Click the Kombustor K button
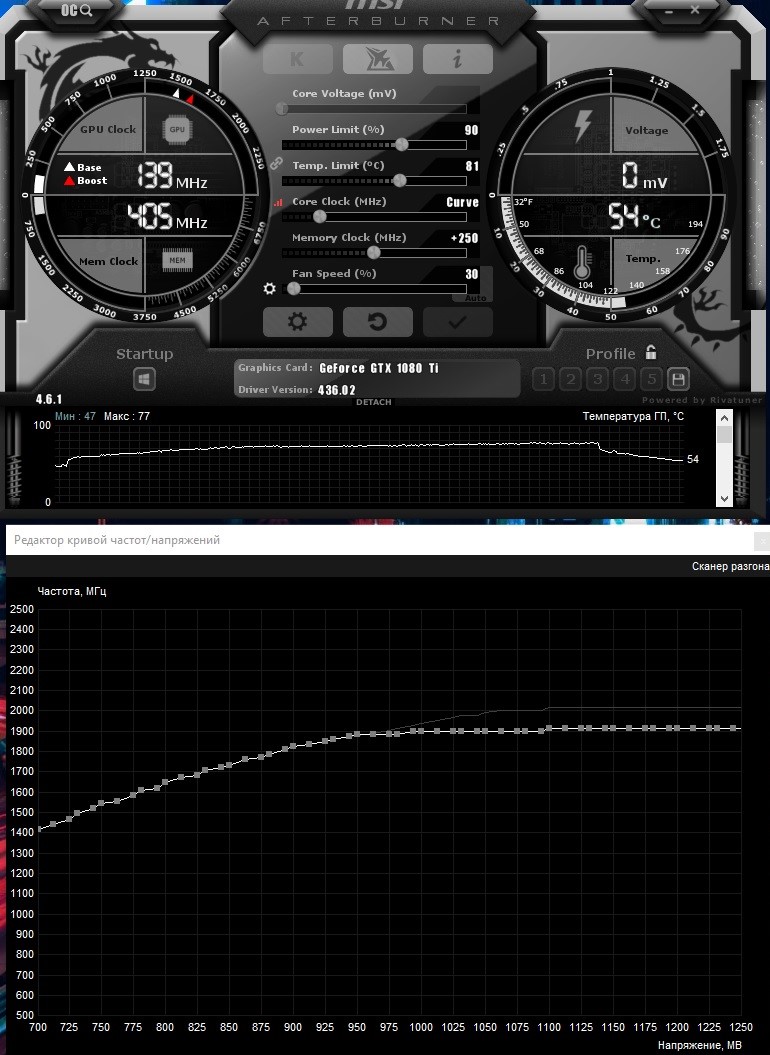Viewport: 770px width, 1055px height. coord(298,59)
